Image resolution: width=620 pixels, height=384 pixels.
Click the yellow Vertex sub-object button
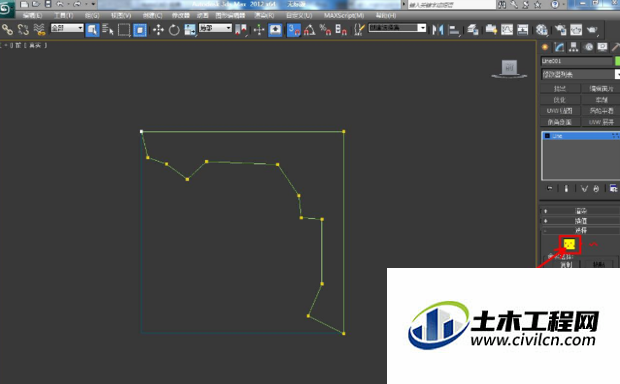(569, 245)
